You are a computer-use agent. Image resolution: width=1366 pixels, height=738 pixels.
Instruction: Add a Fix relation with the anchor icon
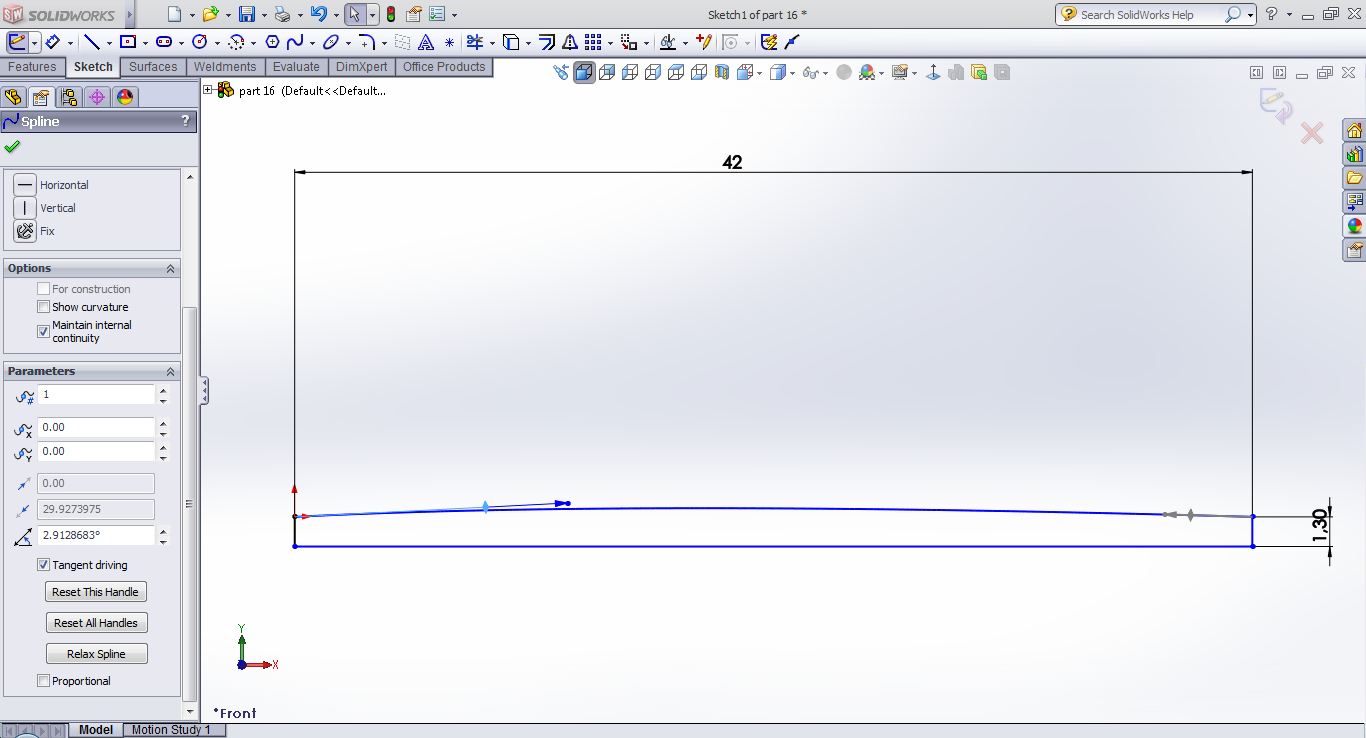tap(25, 231)
